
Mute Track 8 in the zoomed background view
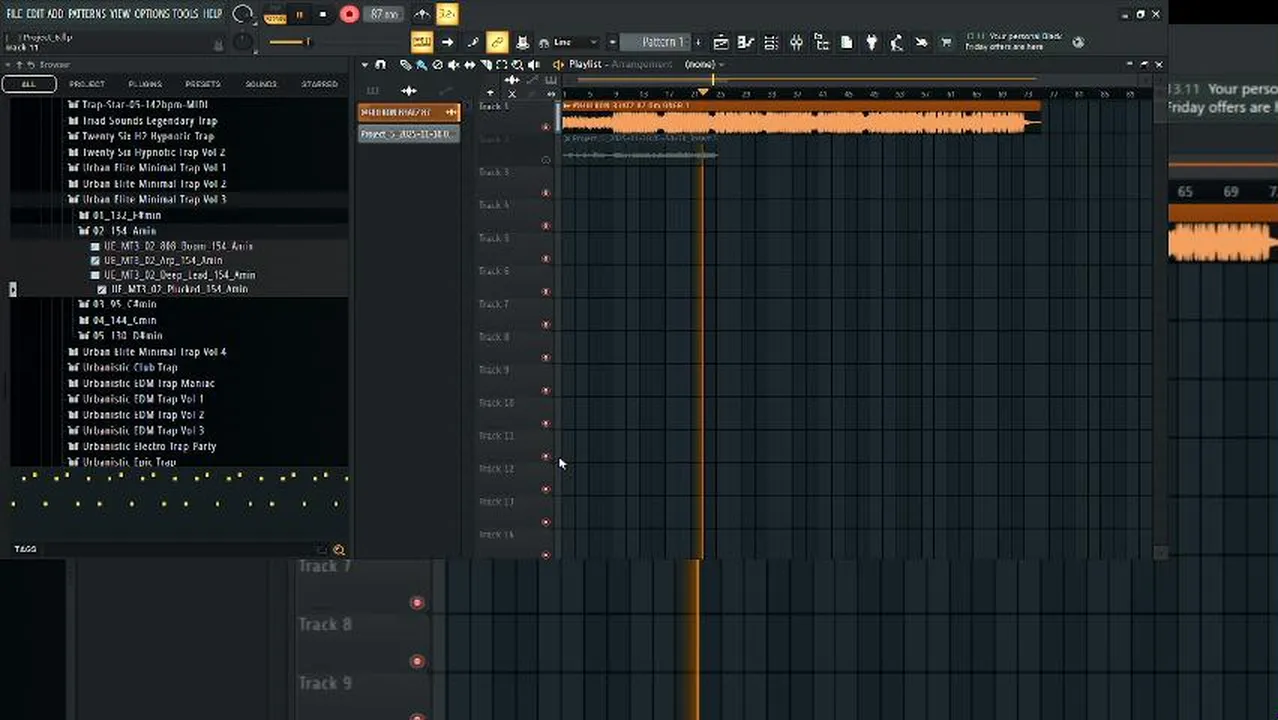[417, 661]
